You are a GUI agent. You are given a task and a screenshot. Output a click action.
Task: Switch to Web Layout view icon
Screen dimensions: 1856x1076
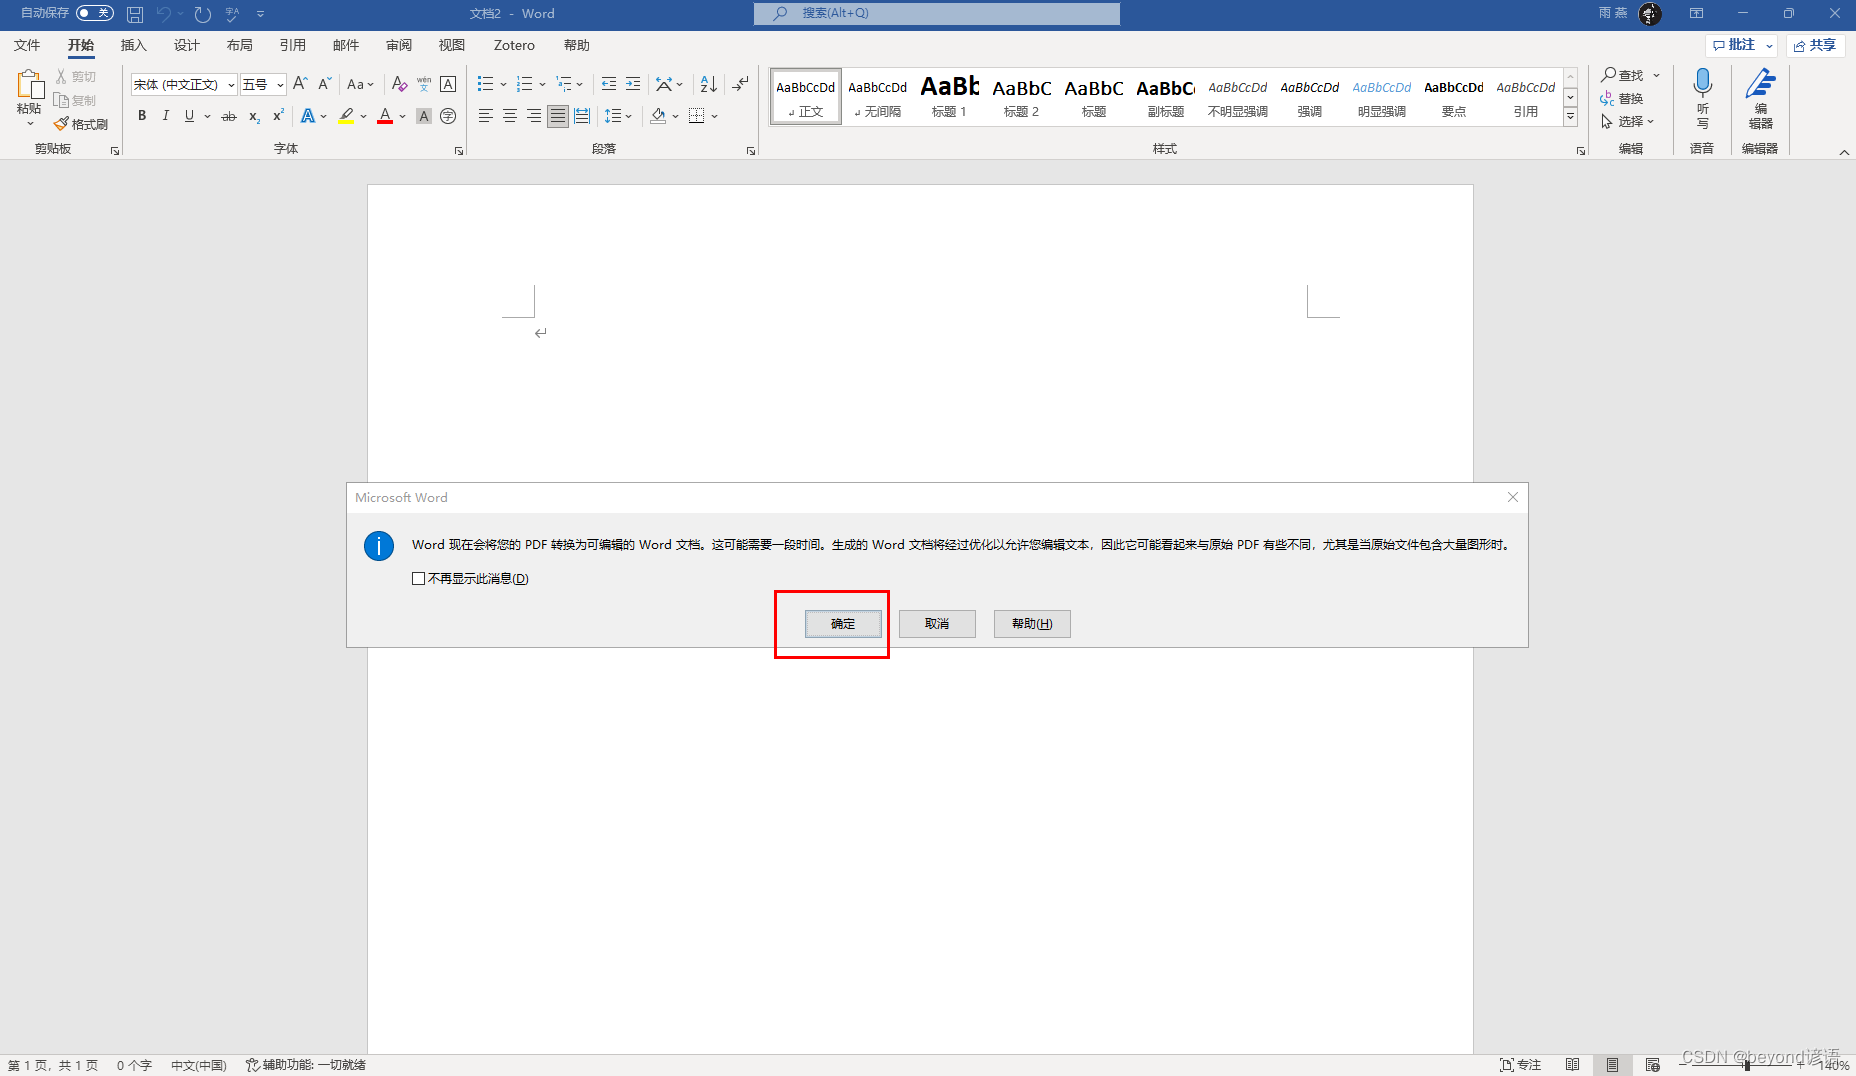[1652, 1065]
